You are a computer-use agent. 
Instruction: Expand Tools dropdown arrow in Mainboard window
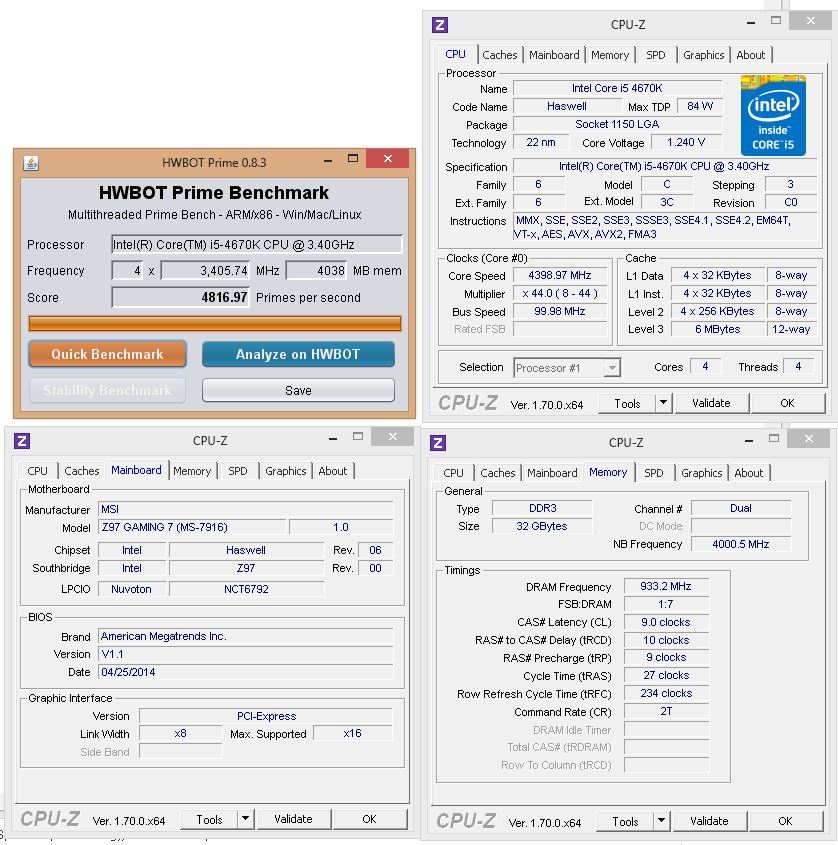(246, 819)
